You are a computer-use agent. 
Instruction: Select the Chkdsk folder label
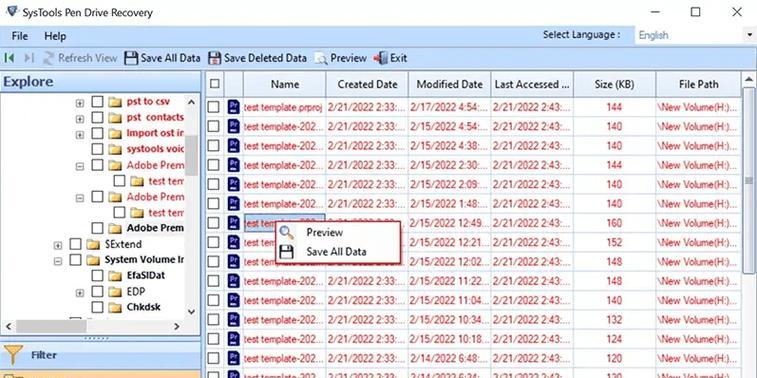144,307
